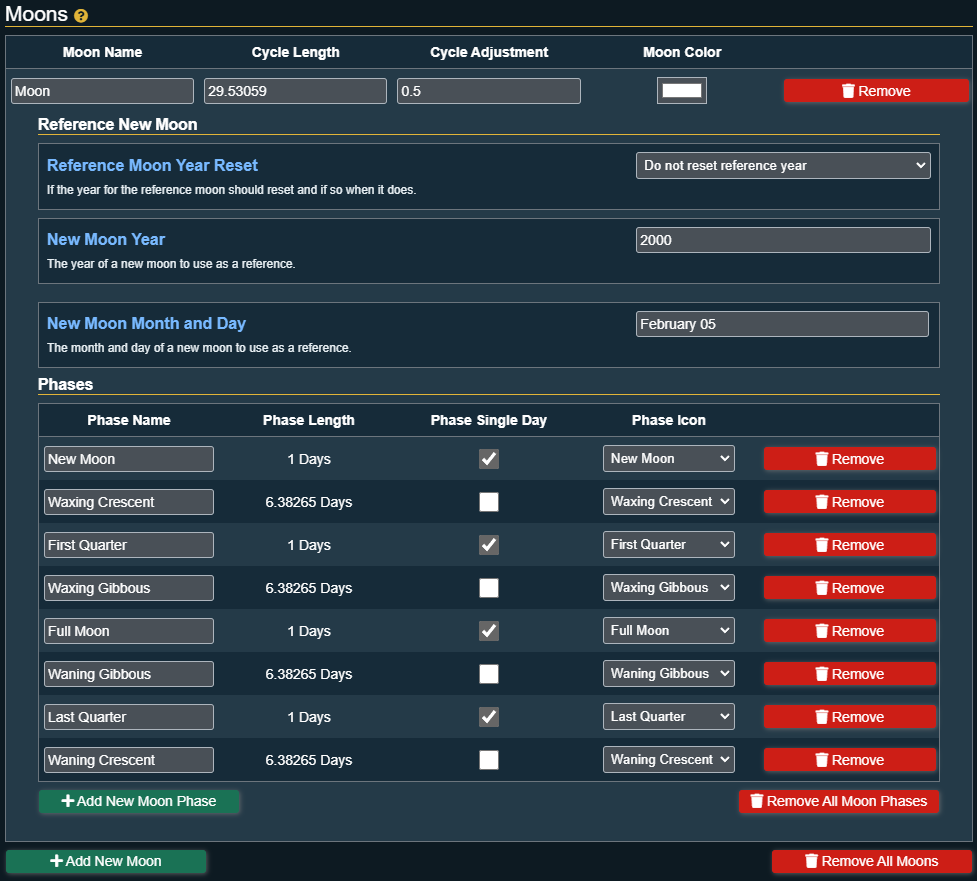Click the Moons help question mark icon
This screenshot has width=977, height=881.
[81, 16]
